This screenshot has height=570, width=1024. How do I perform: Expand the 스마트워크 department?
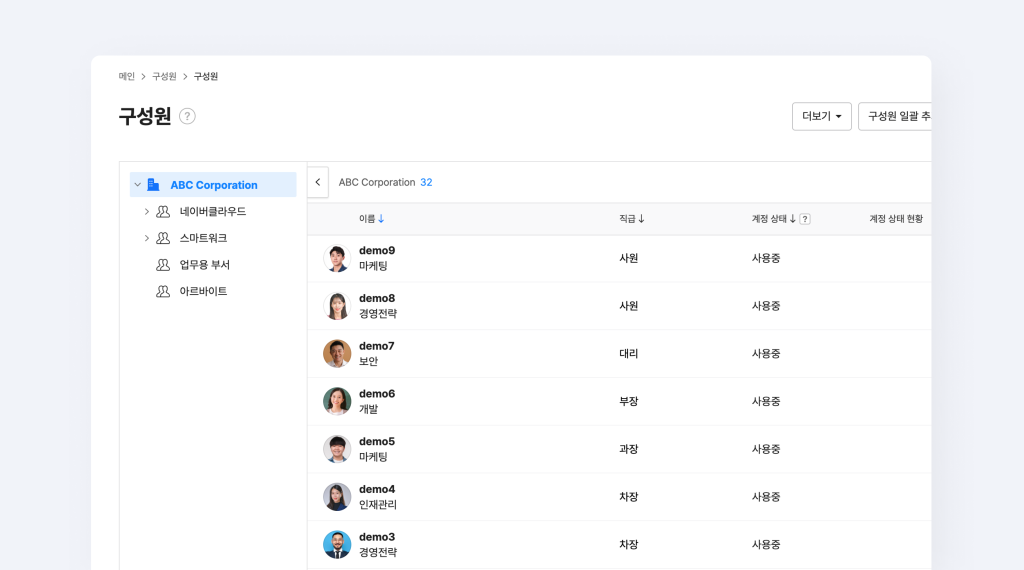[x=146, y=238]
